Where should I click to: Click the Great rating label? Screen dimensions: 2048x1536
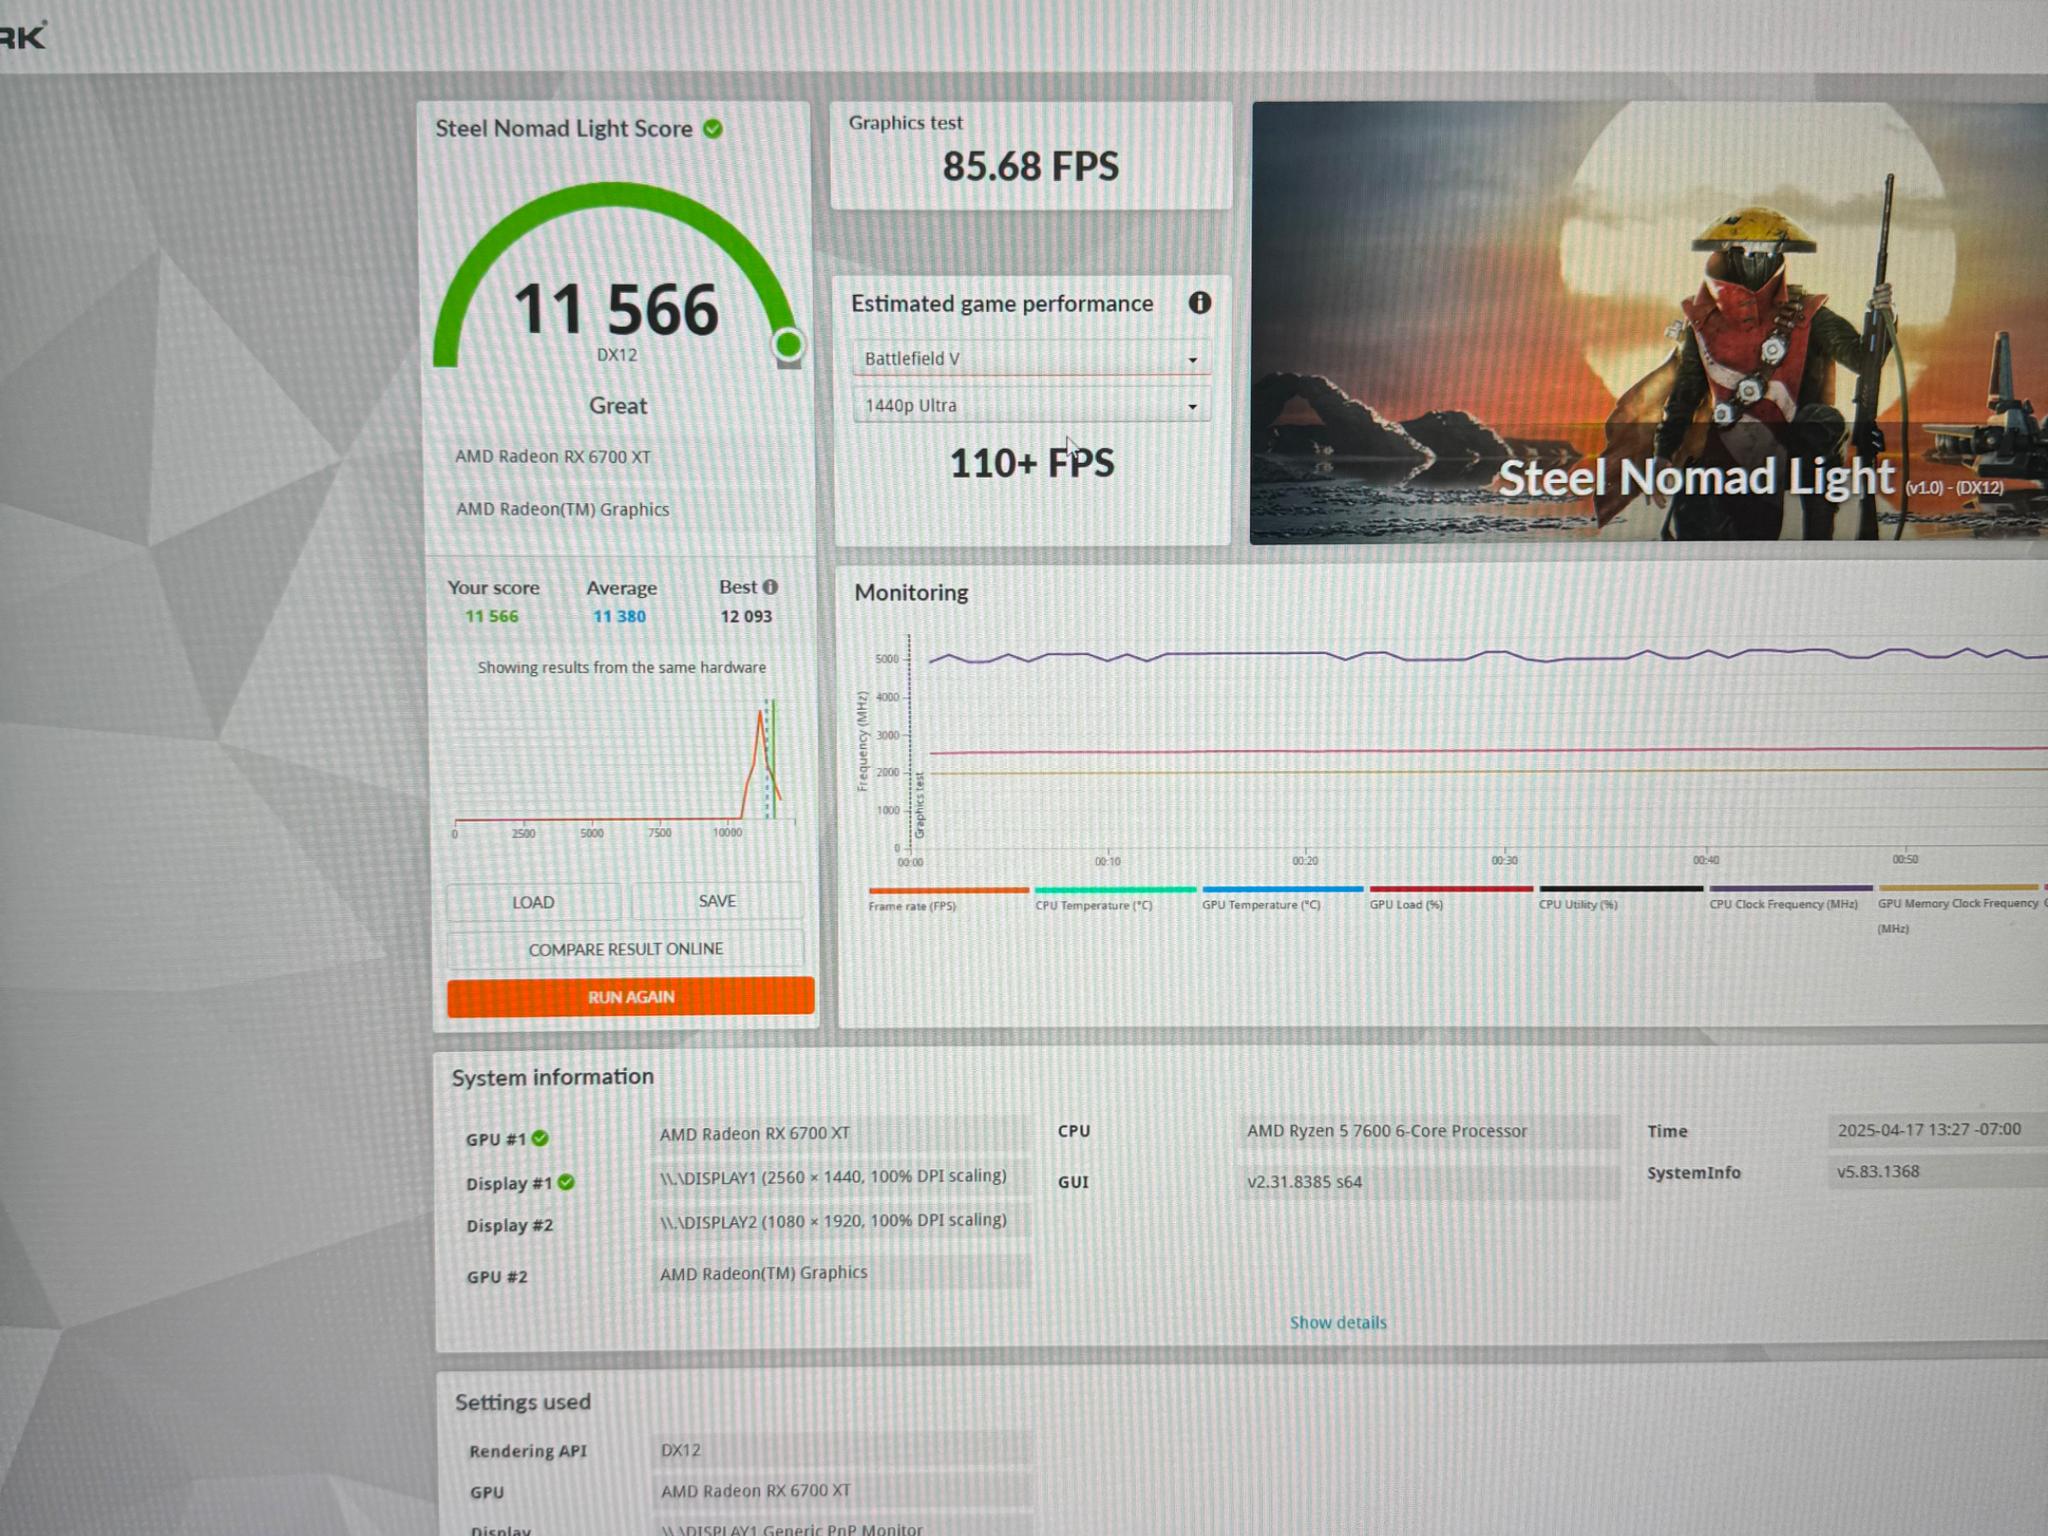click(618, 405)
